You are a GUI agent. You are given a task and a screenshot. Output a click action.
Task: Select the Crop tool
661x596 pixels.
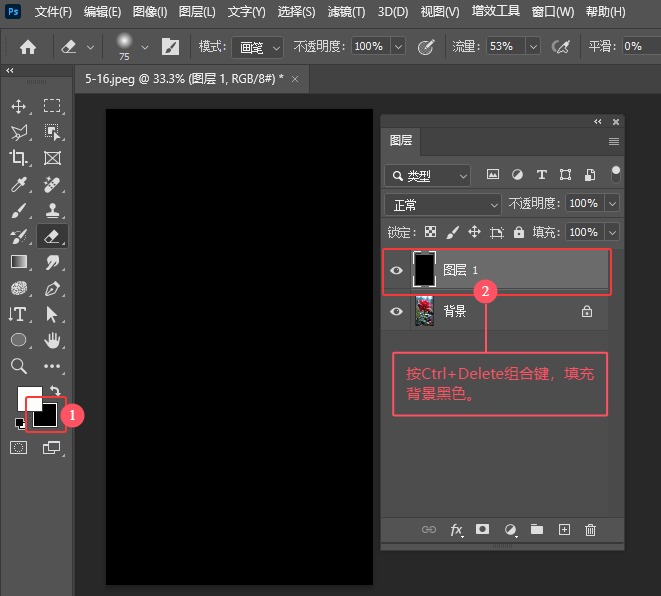pyautogui.click(x=19, y=158)
